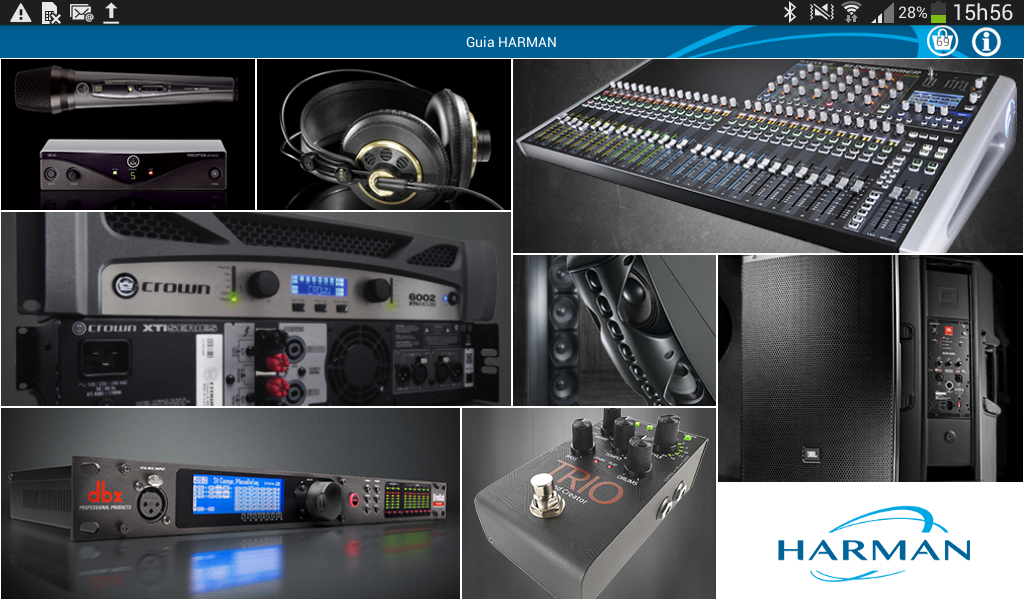Tap the upload arrow notification icon
The image size is (1024, 600).
point(112,12)
